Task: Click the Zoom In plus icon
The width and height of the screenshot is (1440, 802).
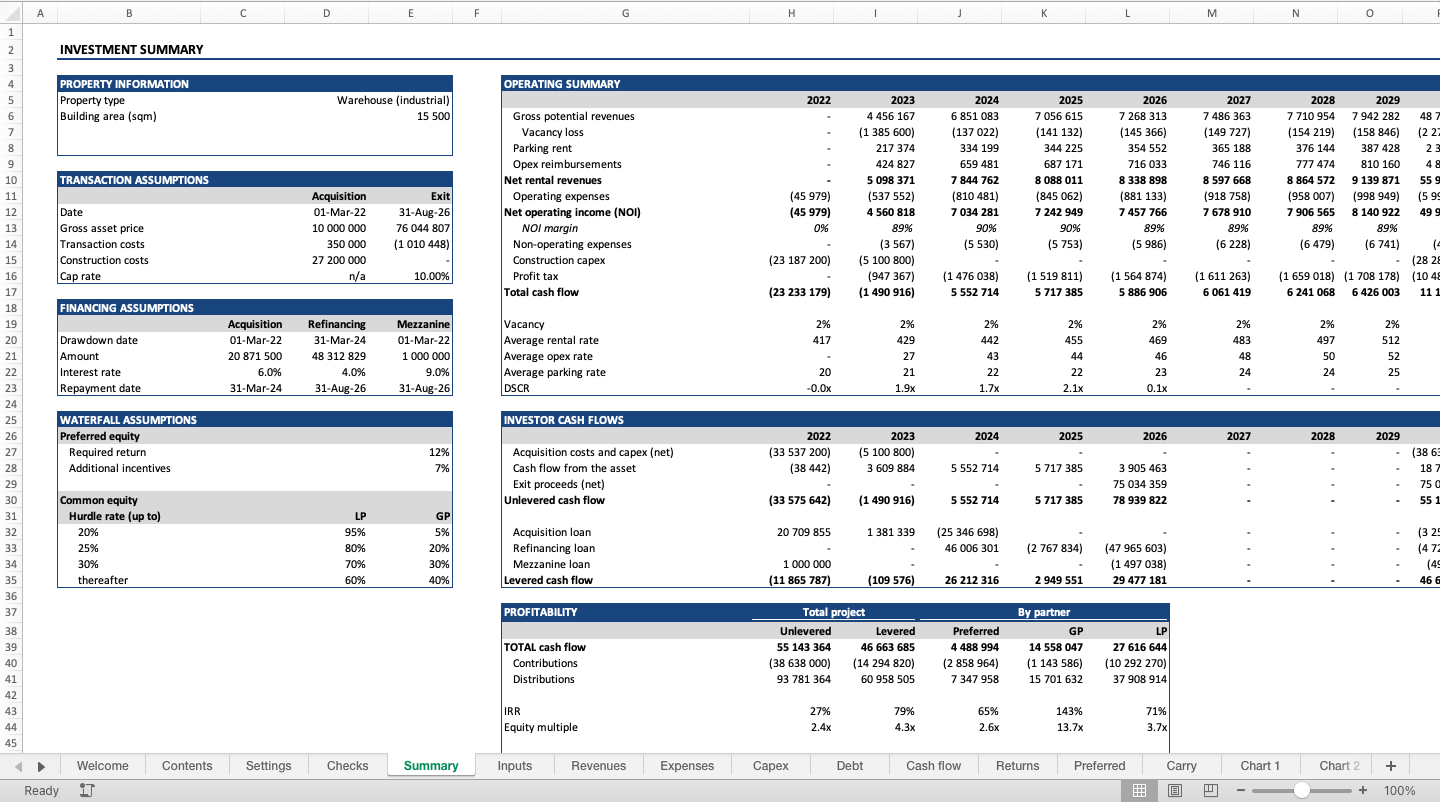Action: (x=1362, y=790)
